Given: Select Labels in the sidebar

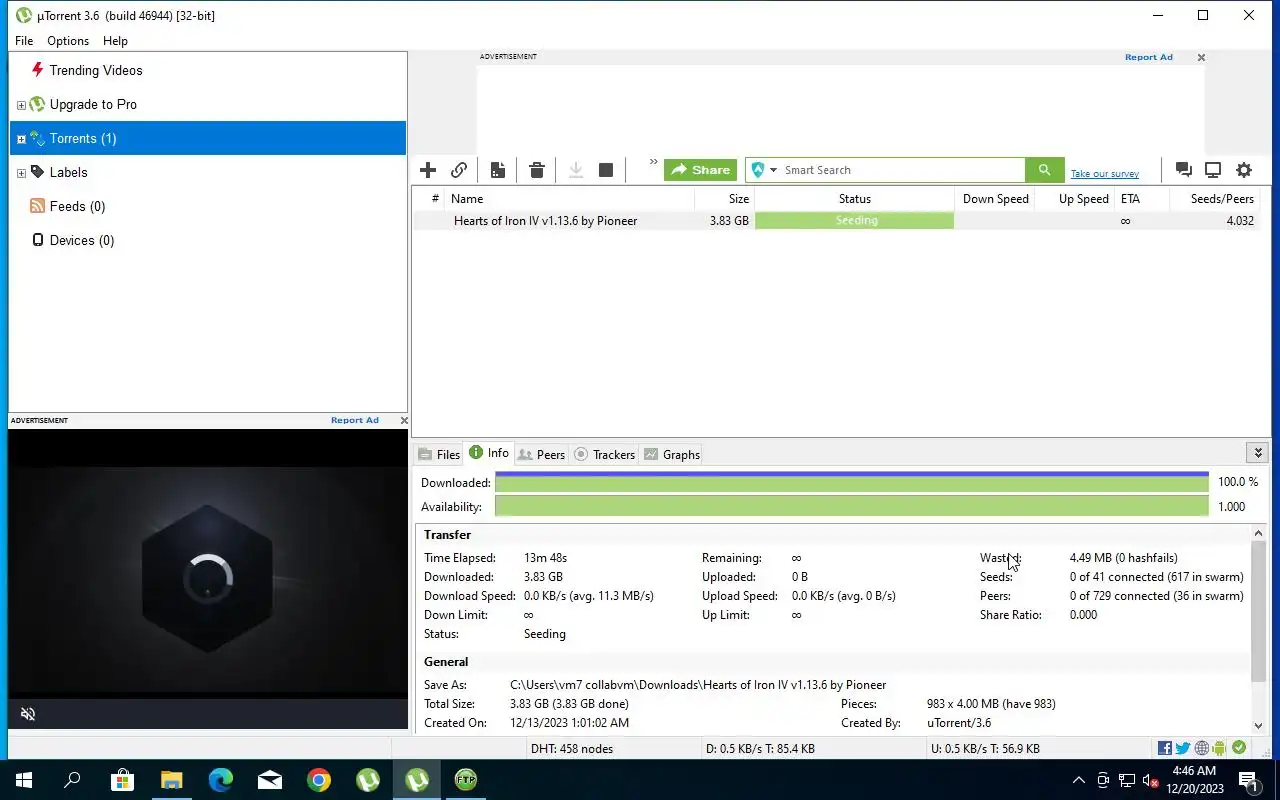Looking at the screenshot, I should pyautogui.click(x=68, y=172).
